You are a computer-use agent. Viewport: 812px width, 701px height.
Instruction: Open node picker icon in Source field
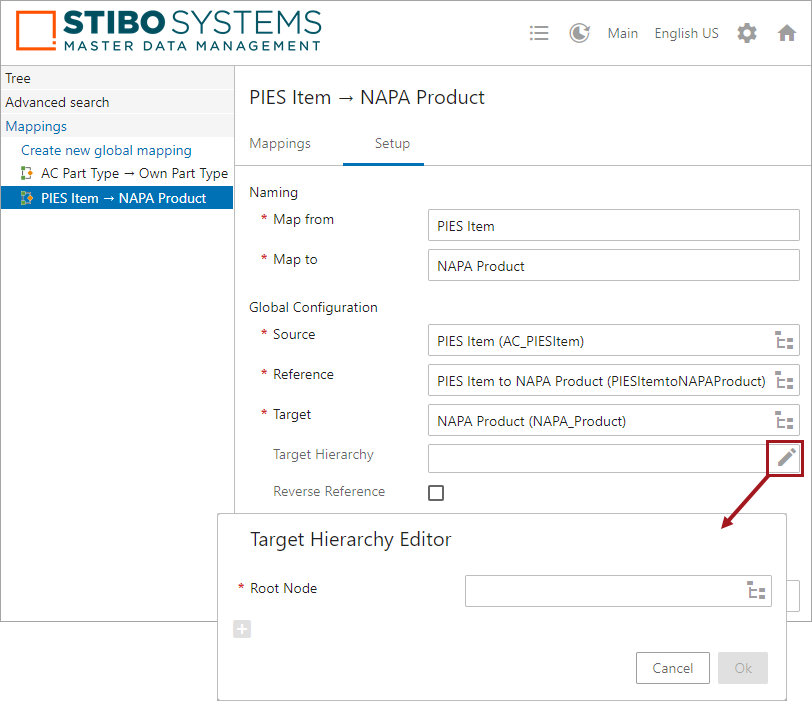(784, 340)
